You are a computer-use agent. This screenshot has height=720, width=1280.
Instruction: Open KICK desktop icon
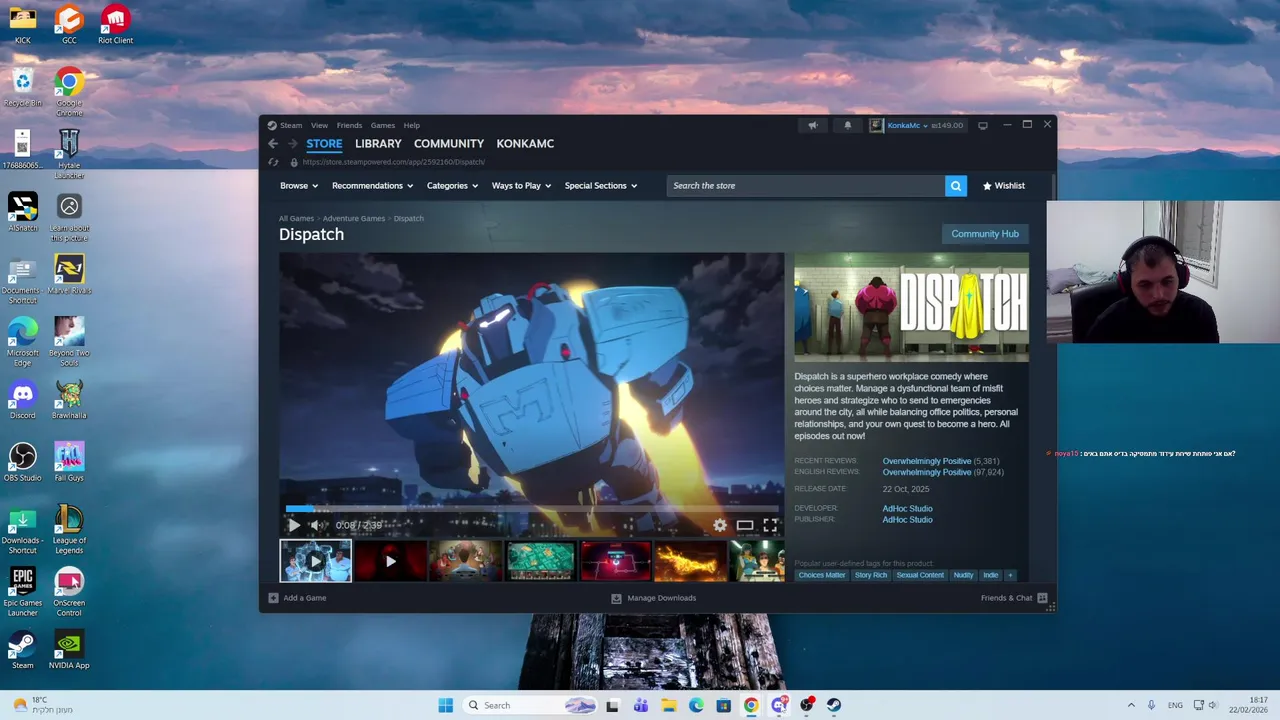pos(22,24)
